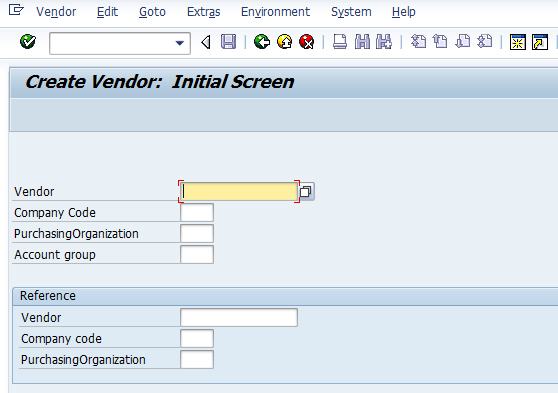The height and width of the screenshot is (393, 558).
Task: Open the Vendor field search help button
Action: click(x=306, y=192)
